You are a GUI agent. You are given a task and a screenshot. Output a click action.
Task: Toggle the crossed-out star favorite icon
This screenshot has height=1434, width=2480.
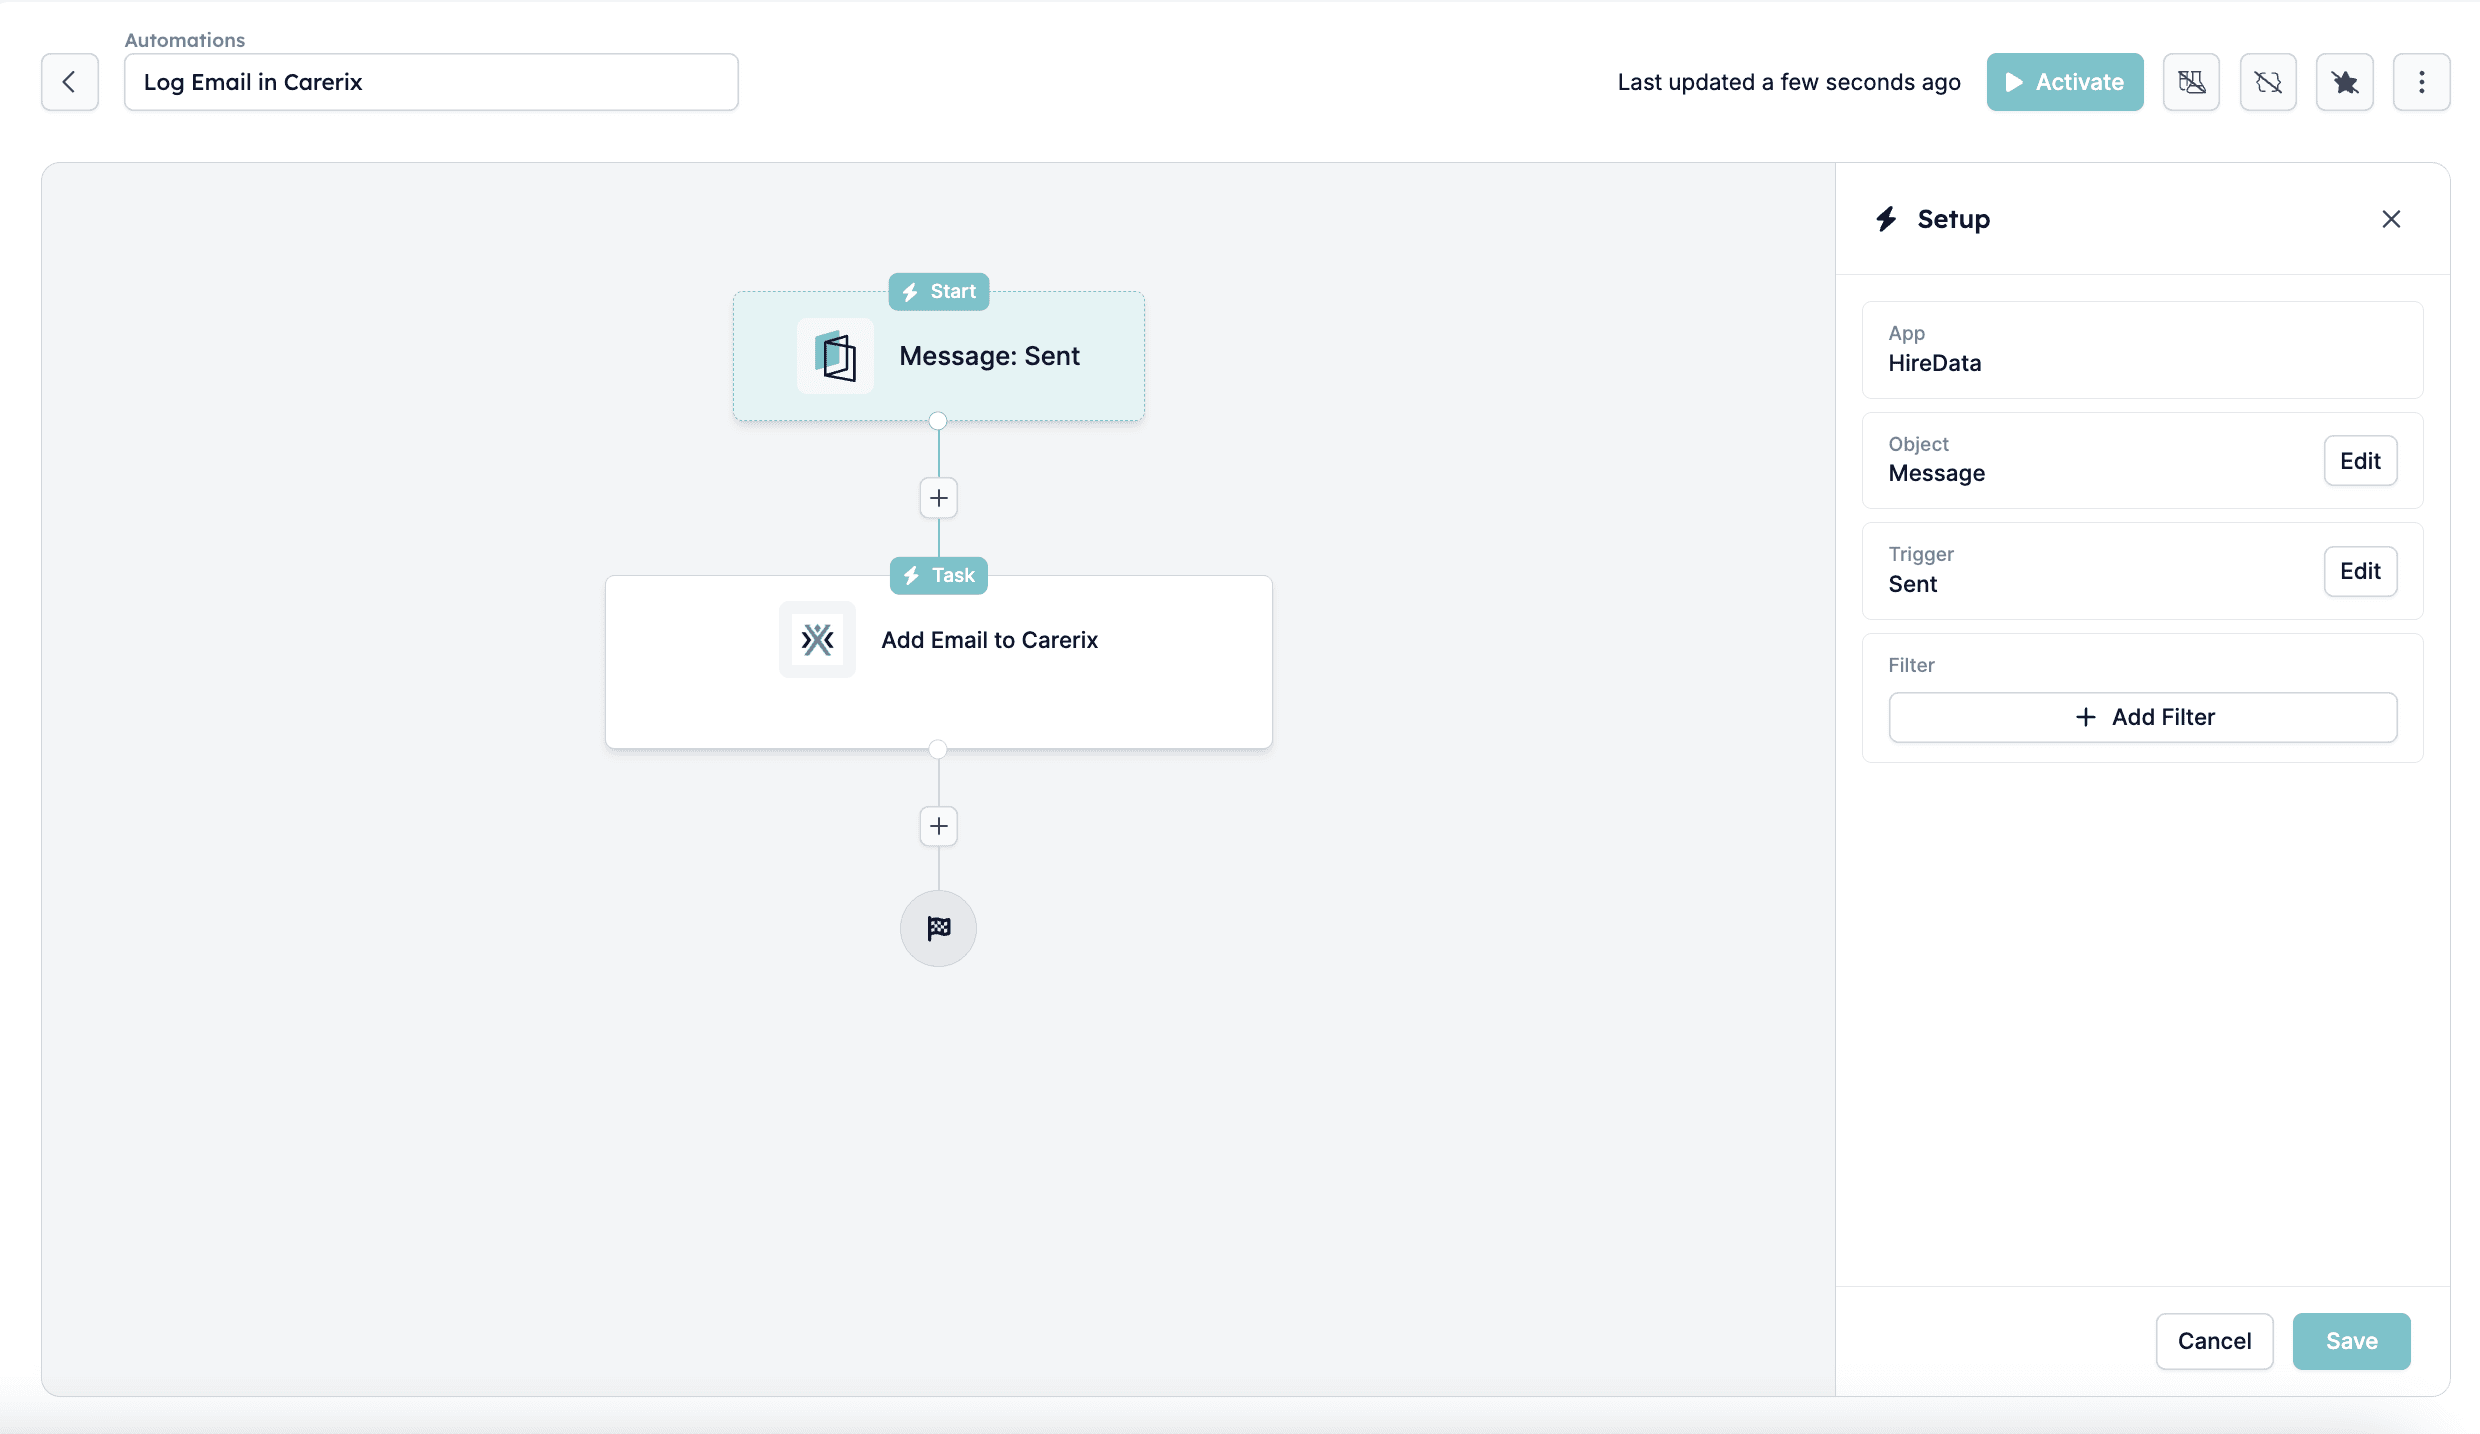(2345, 82)
